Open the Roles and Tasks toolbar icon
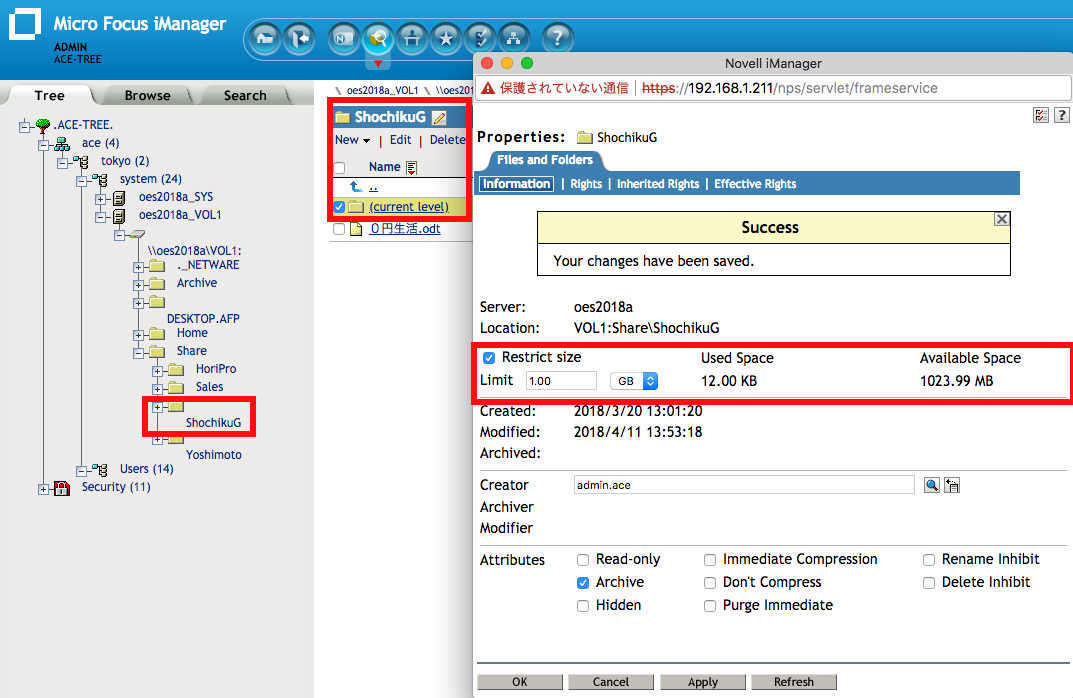This screenshot has width=1073, height=698. (344, 38)
